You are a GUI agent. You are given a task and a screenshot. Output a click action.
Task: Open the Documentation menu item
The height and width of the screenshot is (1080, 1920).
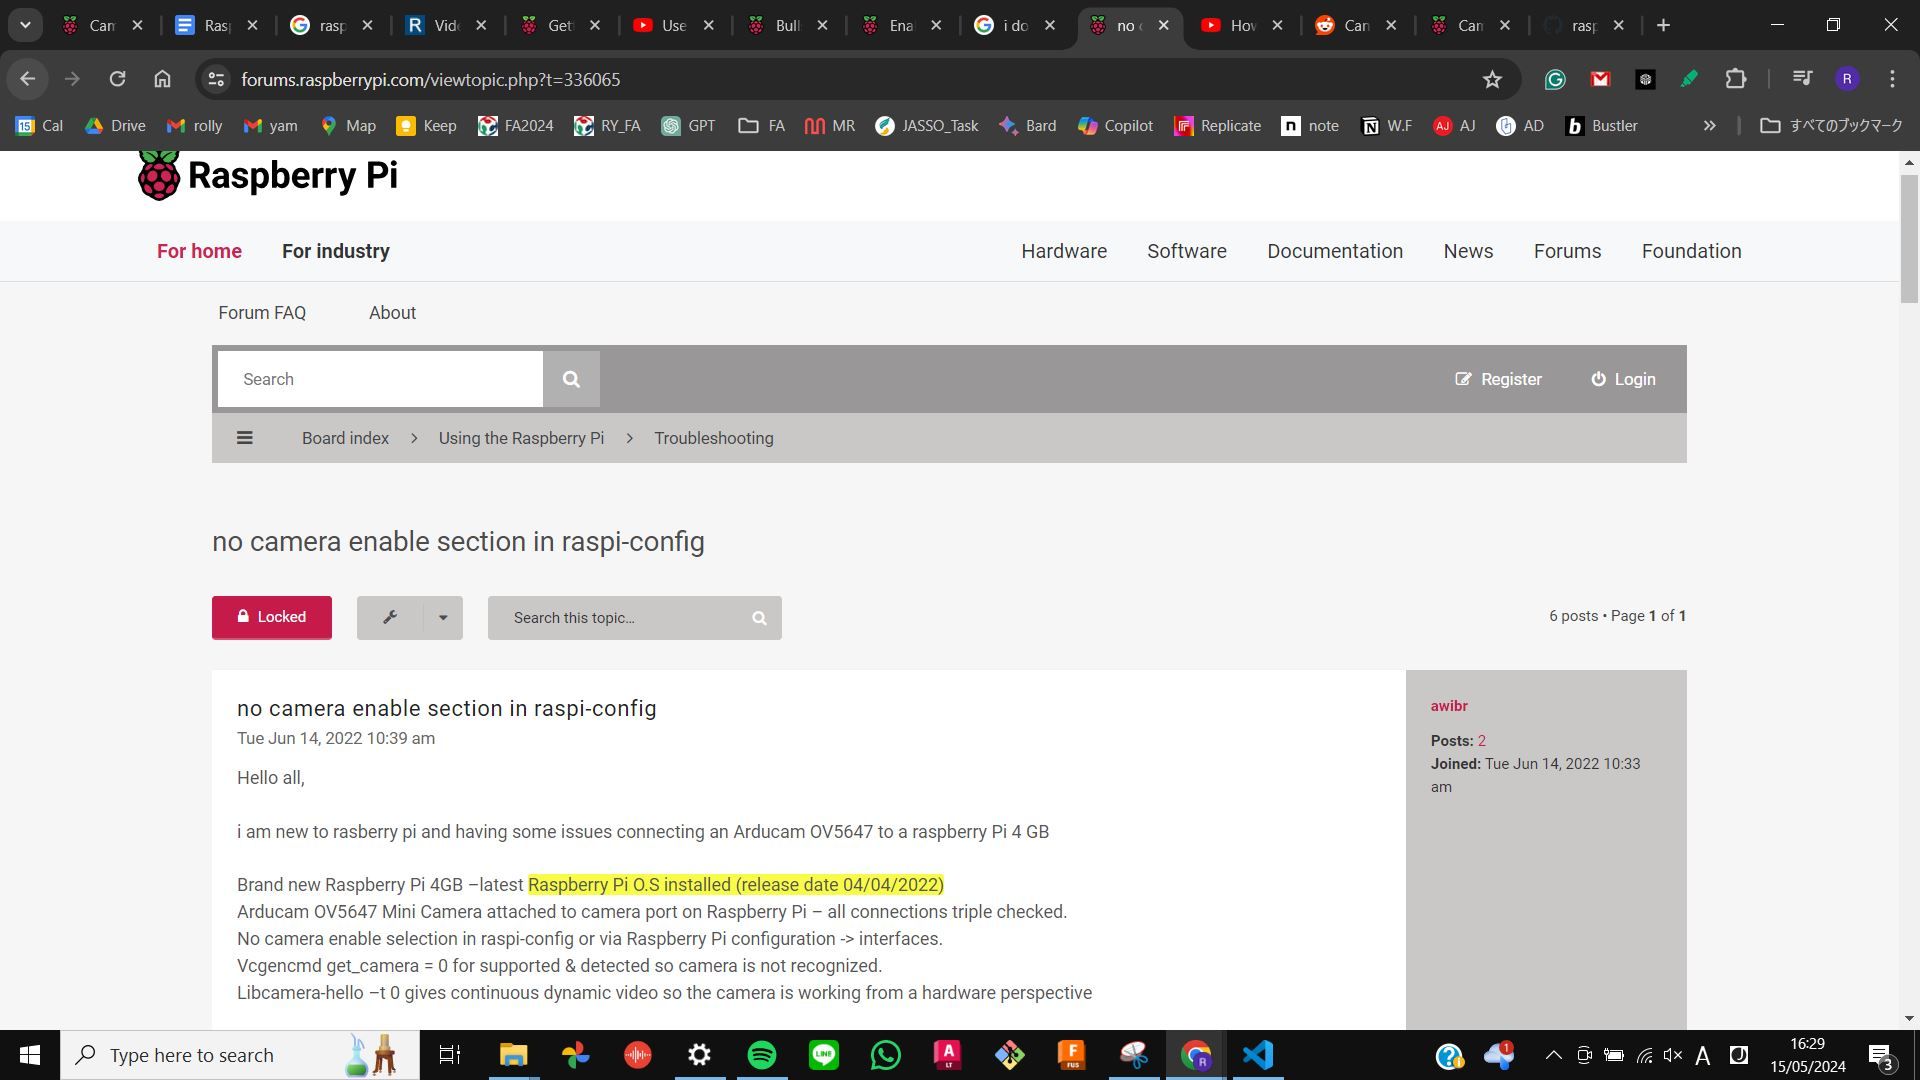click(1335, 251)
